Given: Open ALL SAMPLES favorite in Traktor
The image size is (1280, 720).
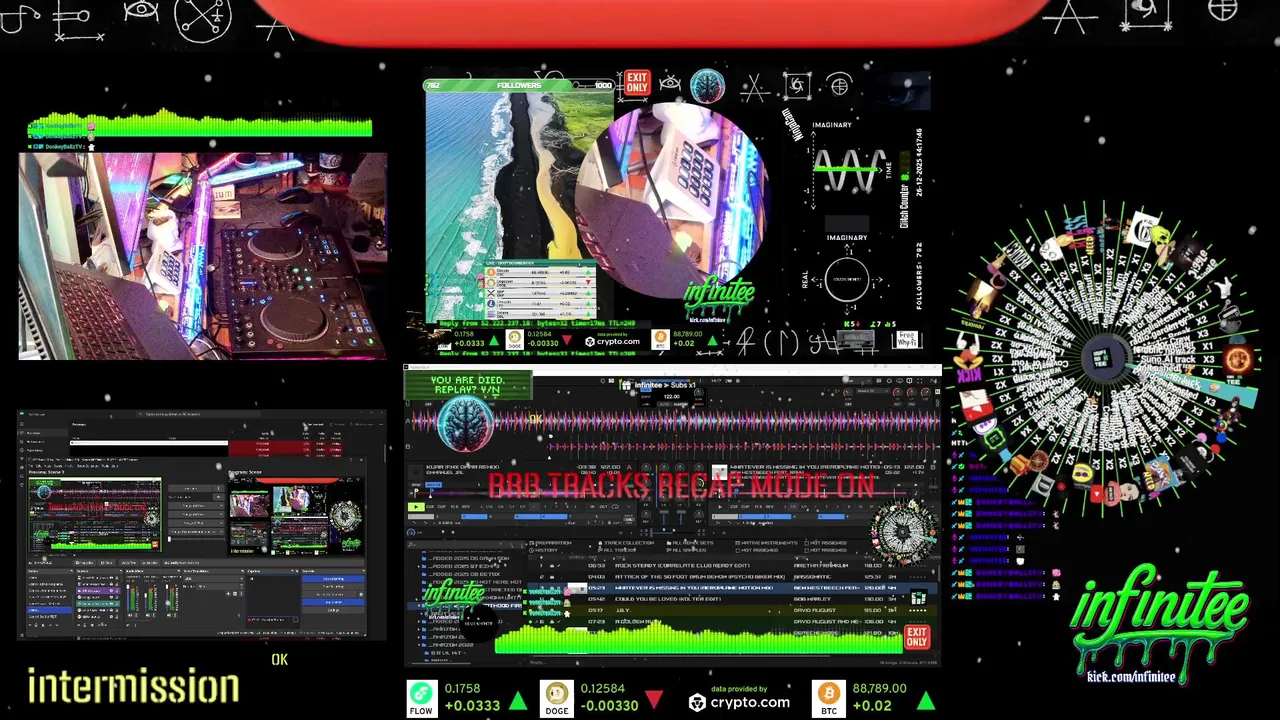Looking at the screenshot, I should pos(686,550).
